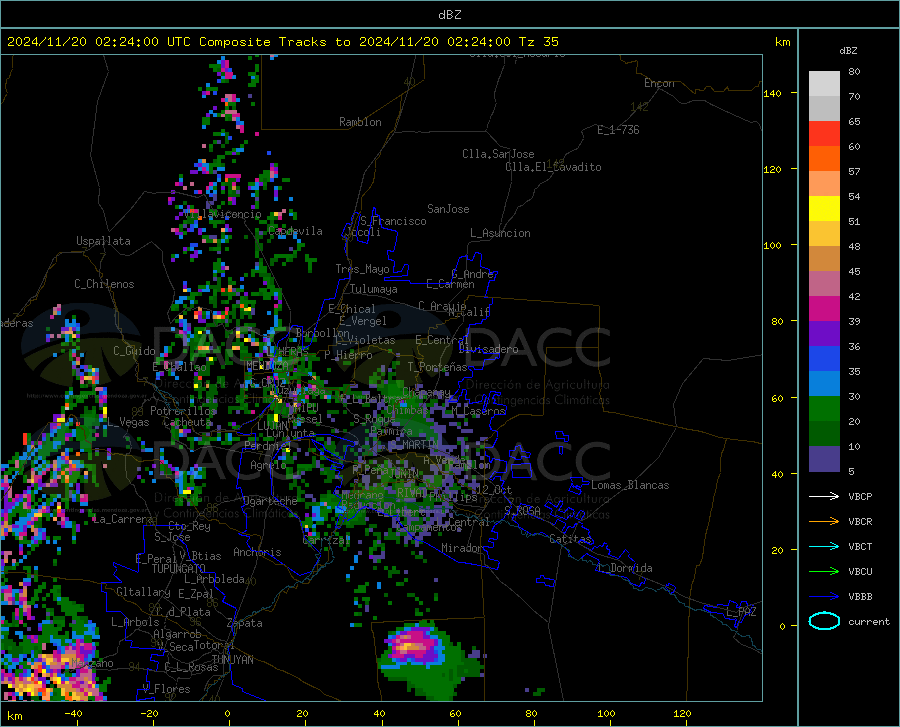Click the 'Potrerillos' map label
The width and height of the screenshot is (900, 727).
[183, 411]
